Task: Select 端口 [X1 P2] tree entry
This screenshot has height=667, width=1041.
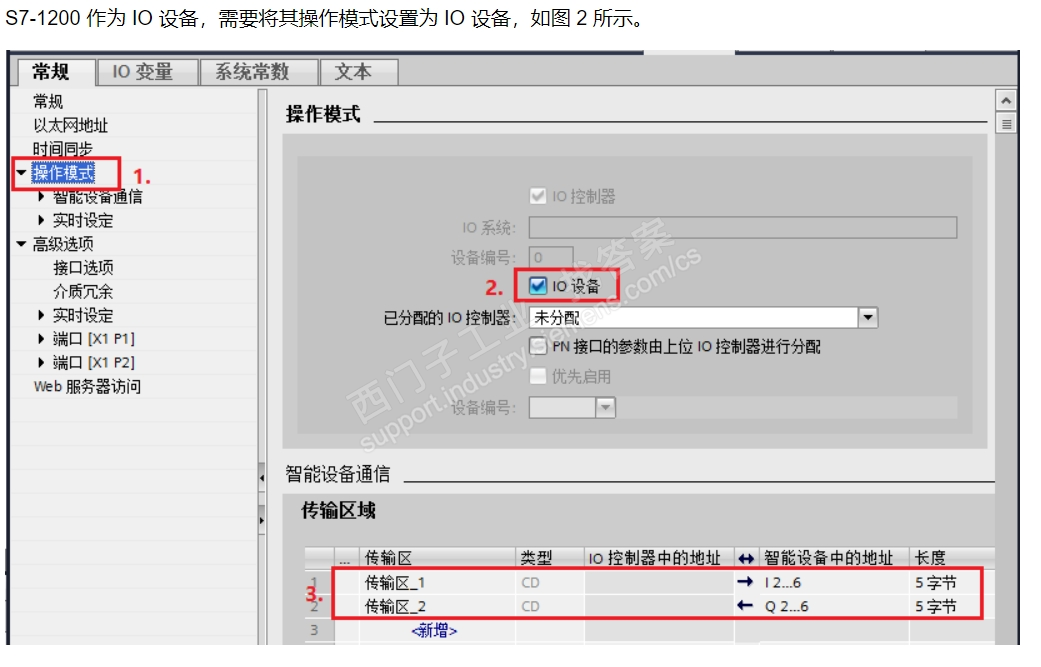Action: (94, 362)
